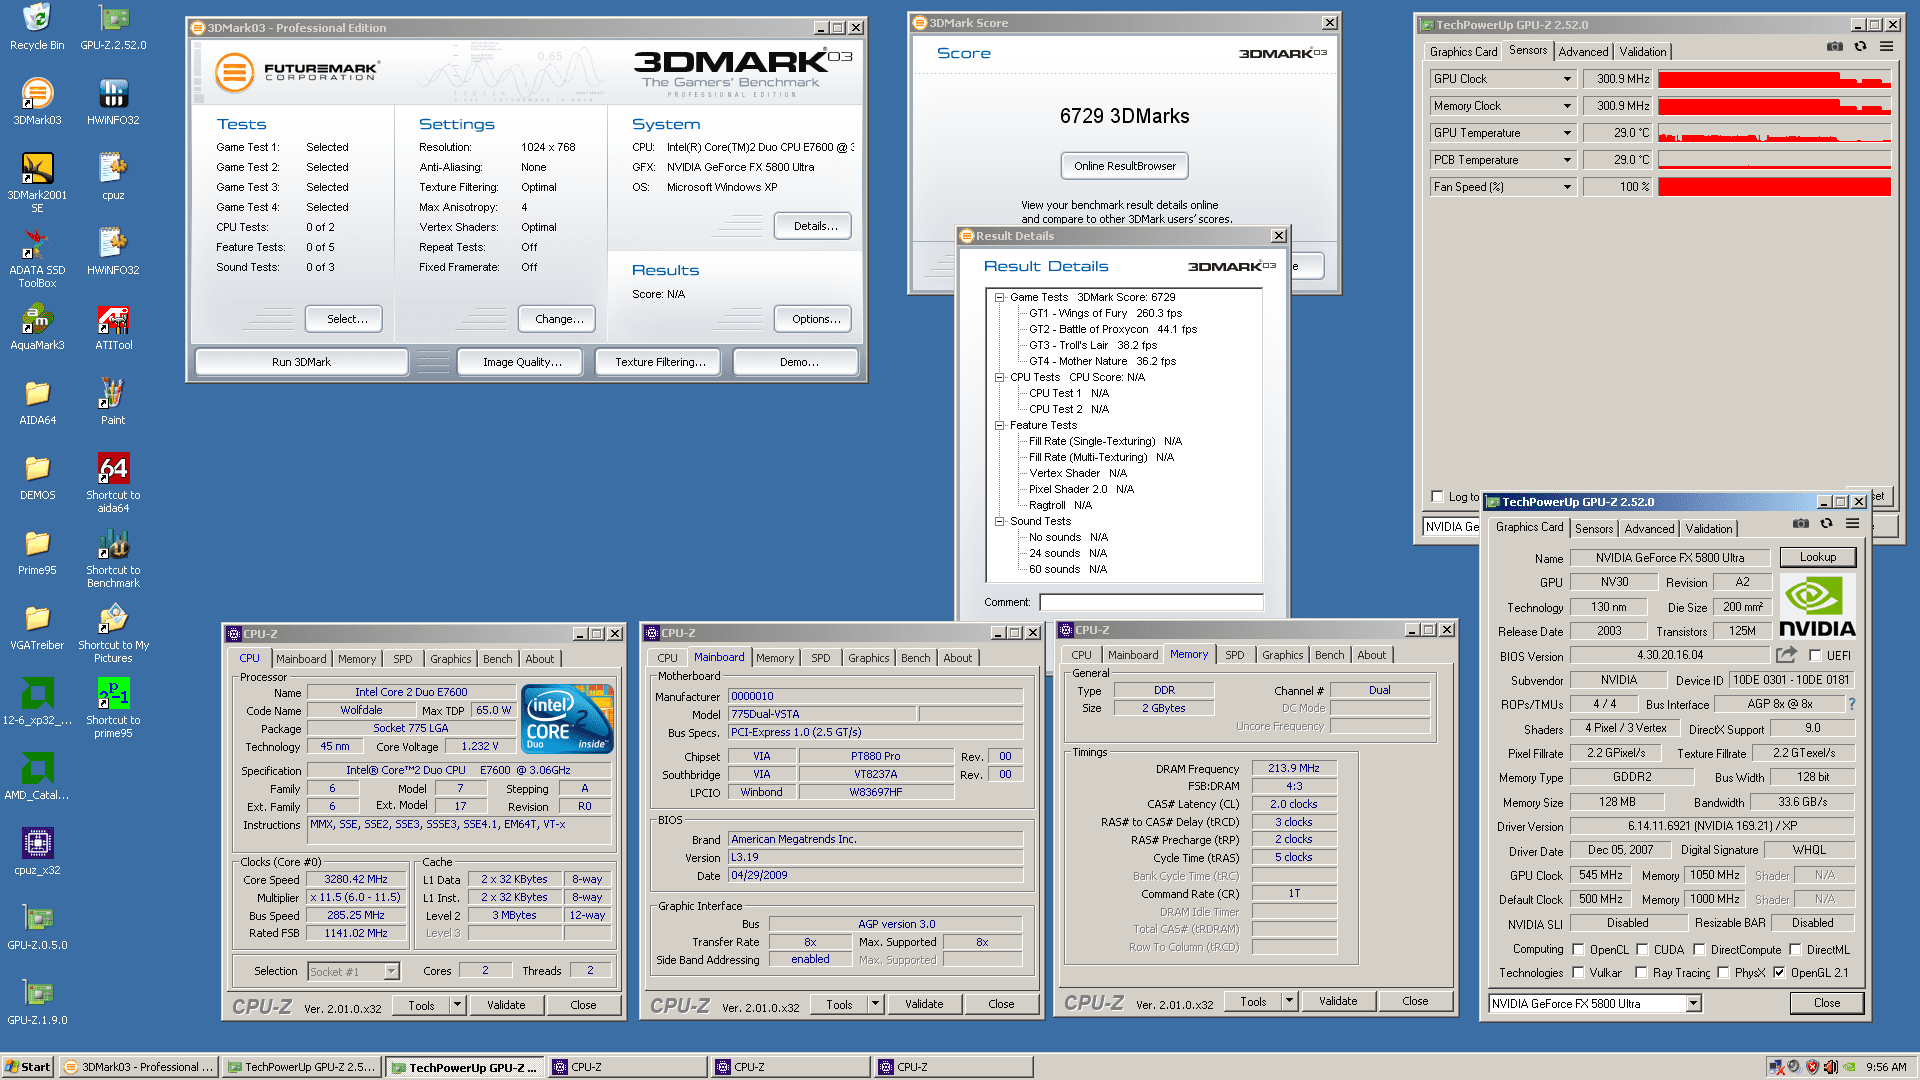Image resolution: width=1920 pixels, height=1080 pixels.
Task: Click the Bus Interface question mark icon
Action: coord(1851,704)
